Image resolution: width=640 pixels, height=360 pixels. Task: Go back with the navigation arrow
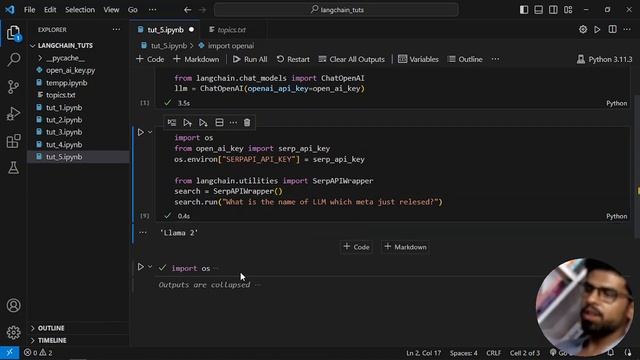click(x=187, y=10)
